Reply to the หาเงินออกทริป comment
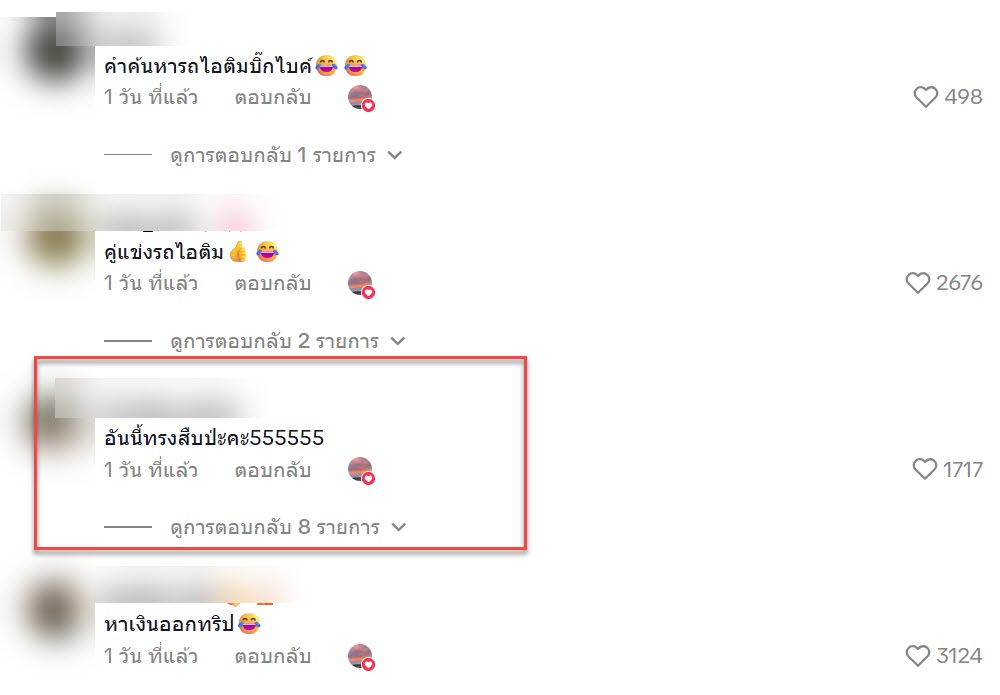The width and height of the screenshot is (1000, 695). point(272,656)
